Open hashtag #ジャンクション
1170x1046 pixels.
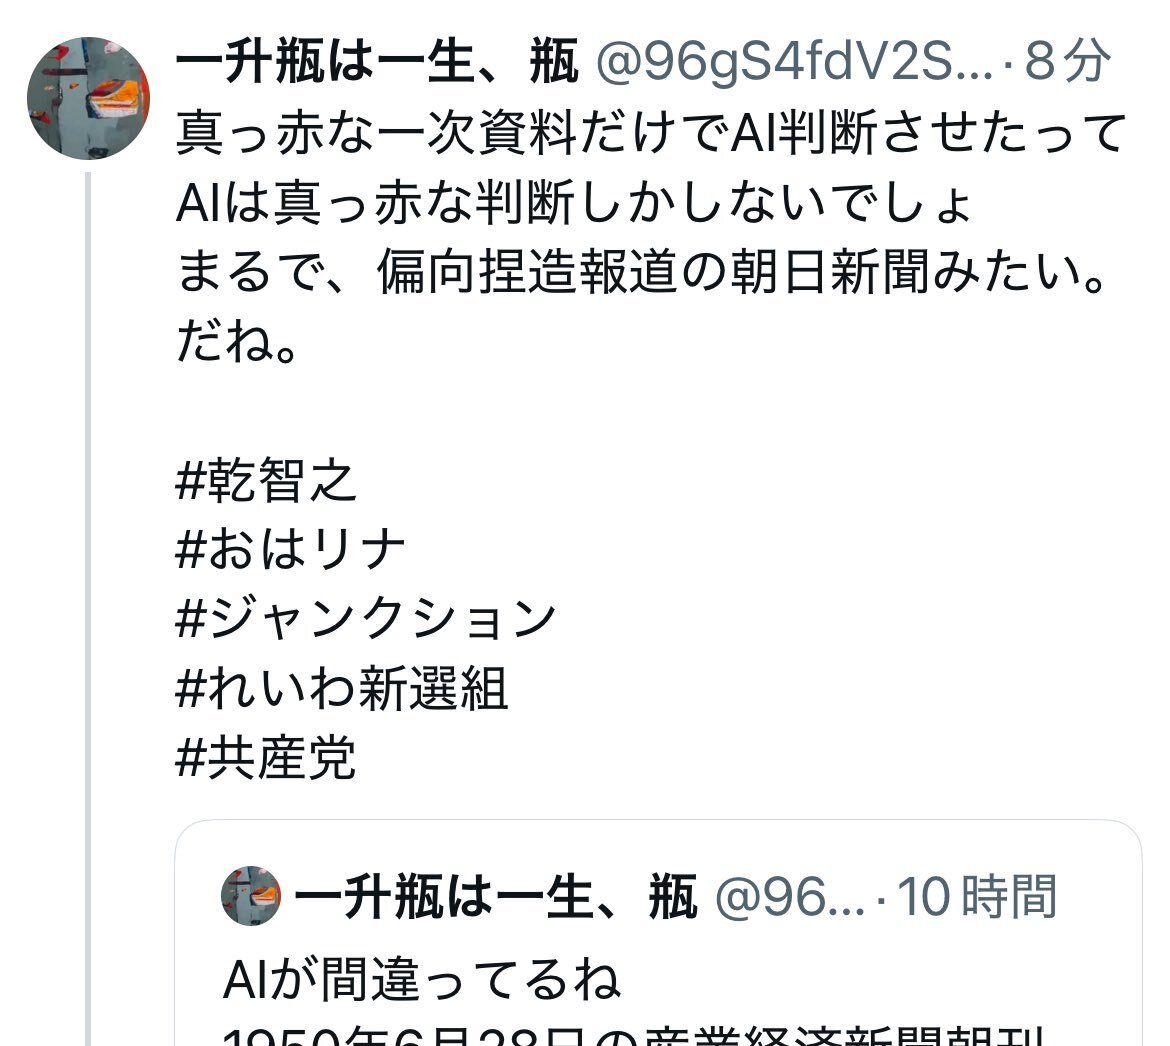(366, 618)
